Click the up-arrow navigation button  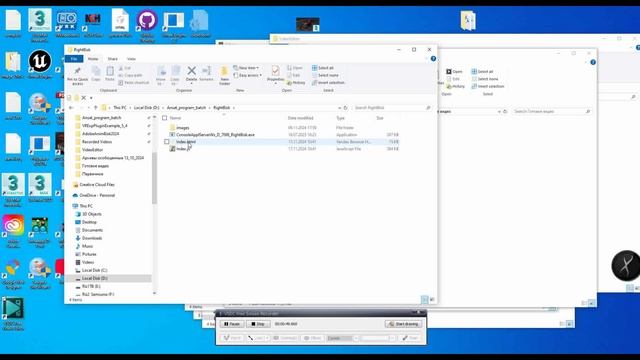coord(96,108)
